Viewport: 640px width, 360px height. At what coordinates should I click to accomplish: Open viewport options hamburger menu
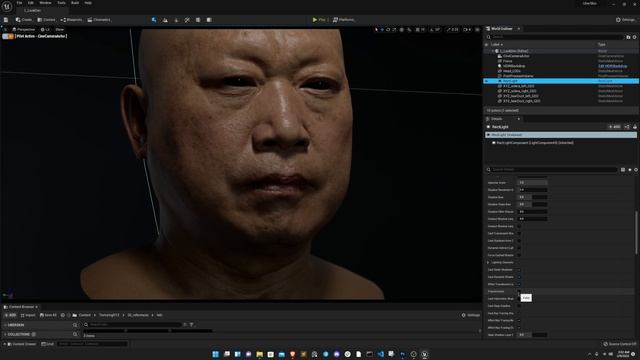[x=5, y=29]
